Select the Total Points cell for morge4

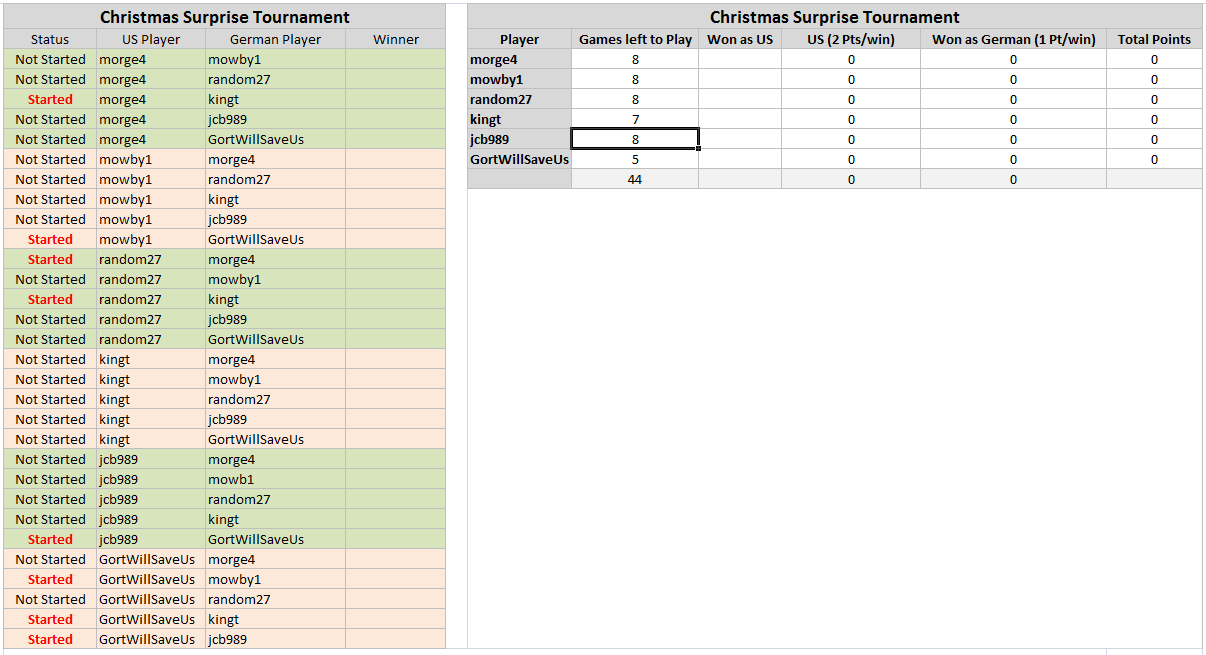pos(1154,59)
